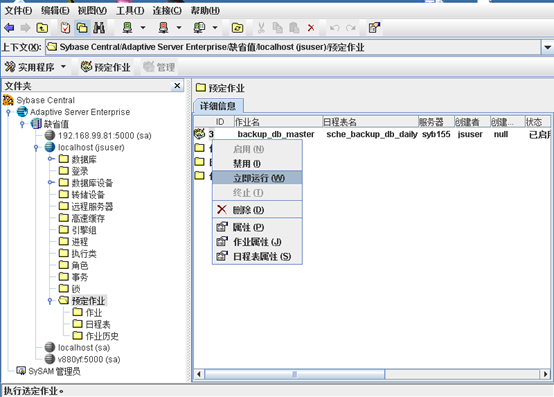The width and height of the screenshot is (554, 397).
Task: Click the Paste toolbar icon
Action: pyautogui.click(x=294, y=28)
